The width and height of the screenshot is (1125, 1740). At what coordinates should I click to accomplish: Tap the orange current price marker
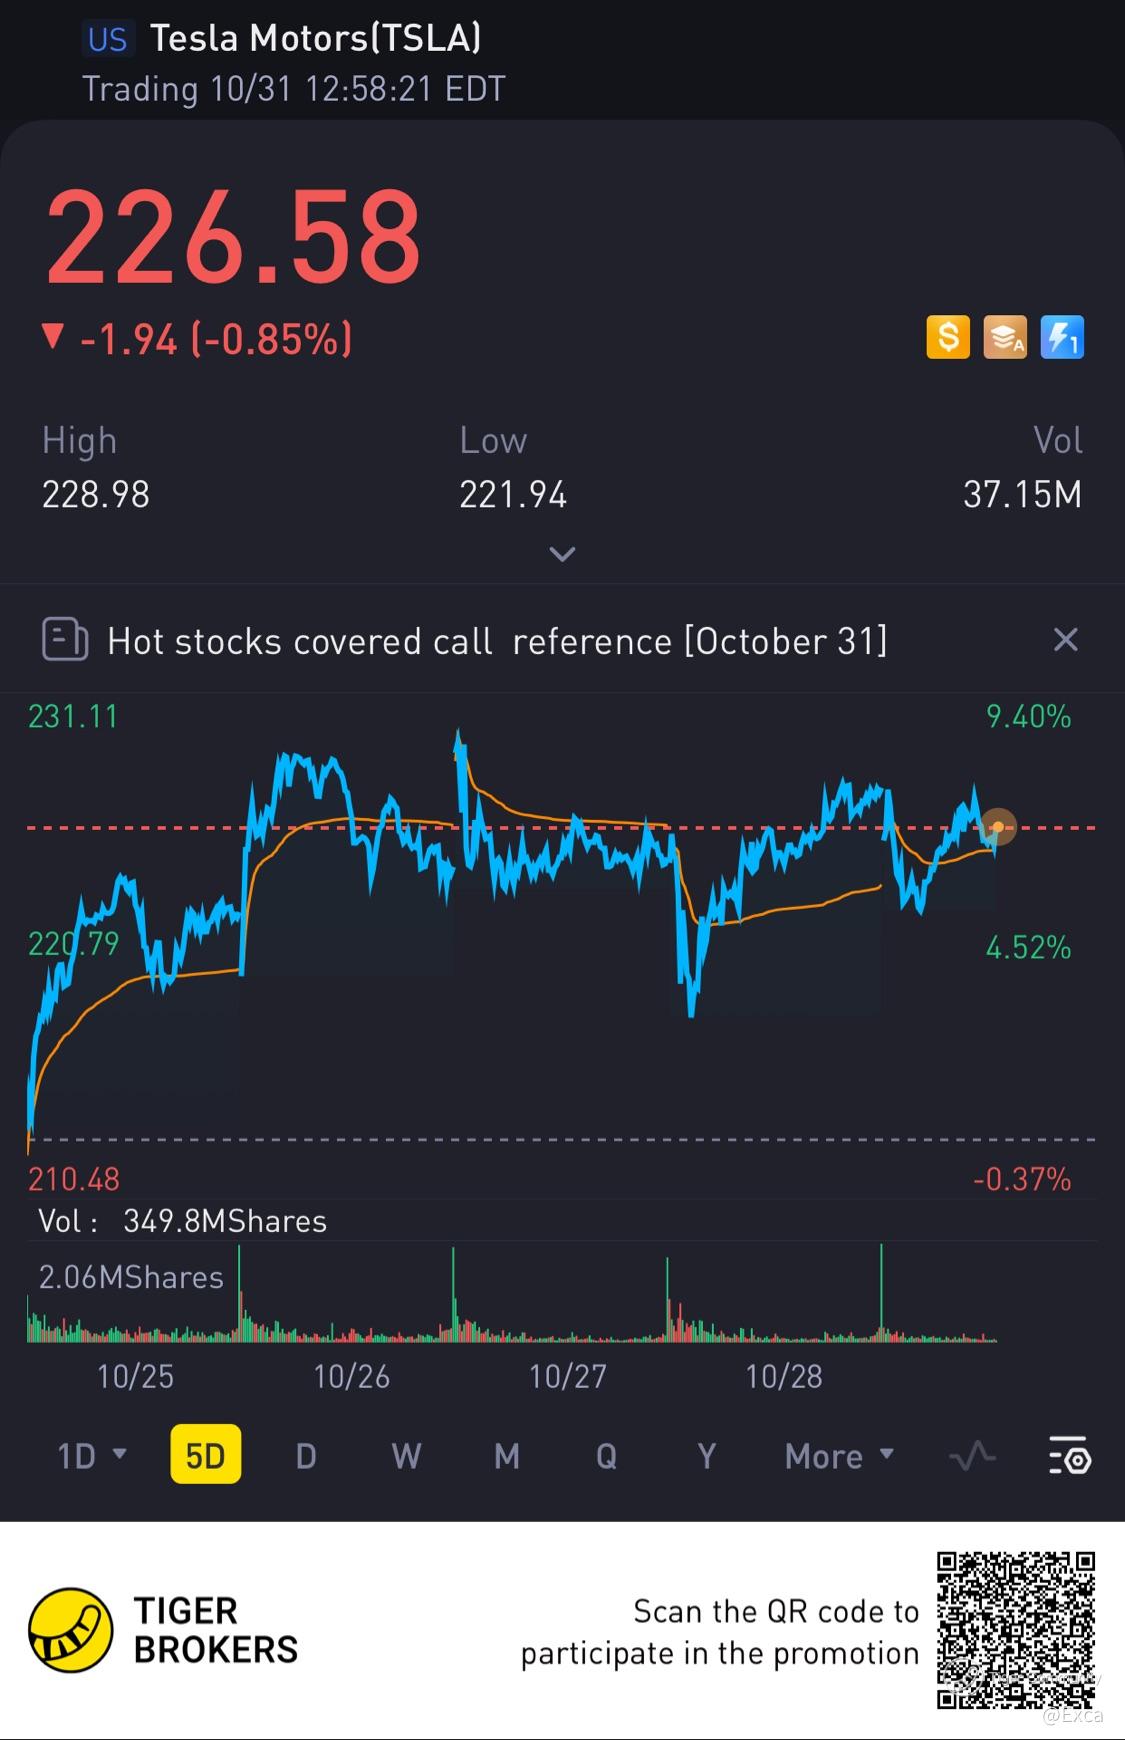tap(997, 827)
